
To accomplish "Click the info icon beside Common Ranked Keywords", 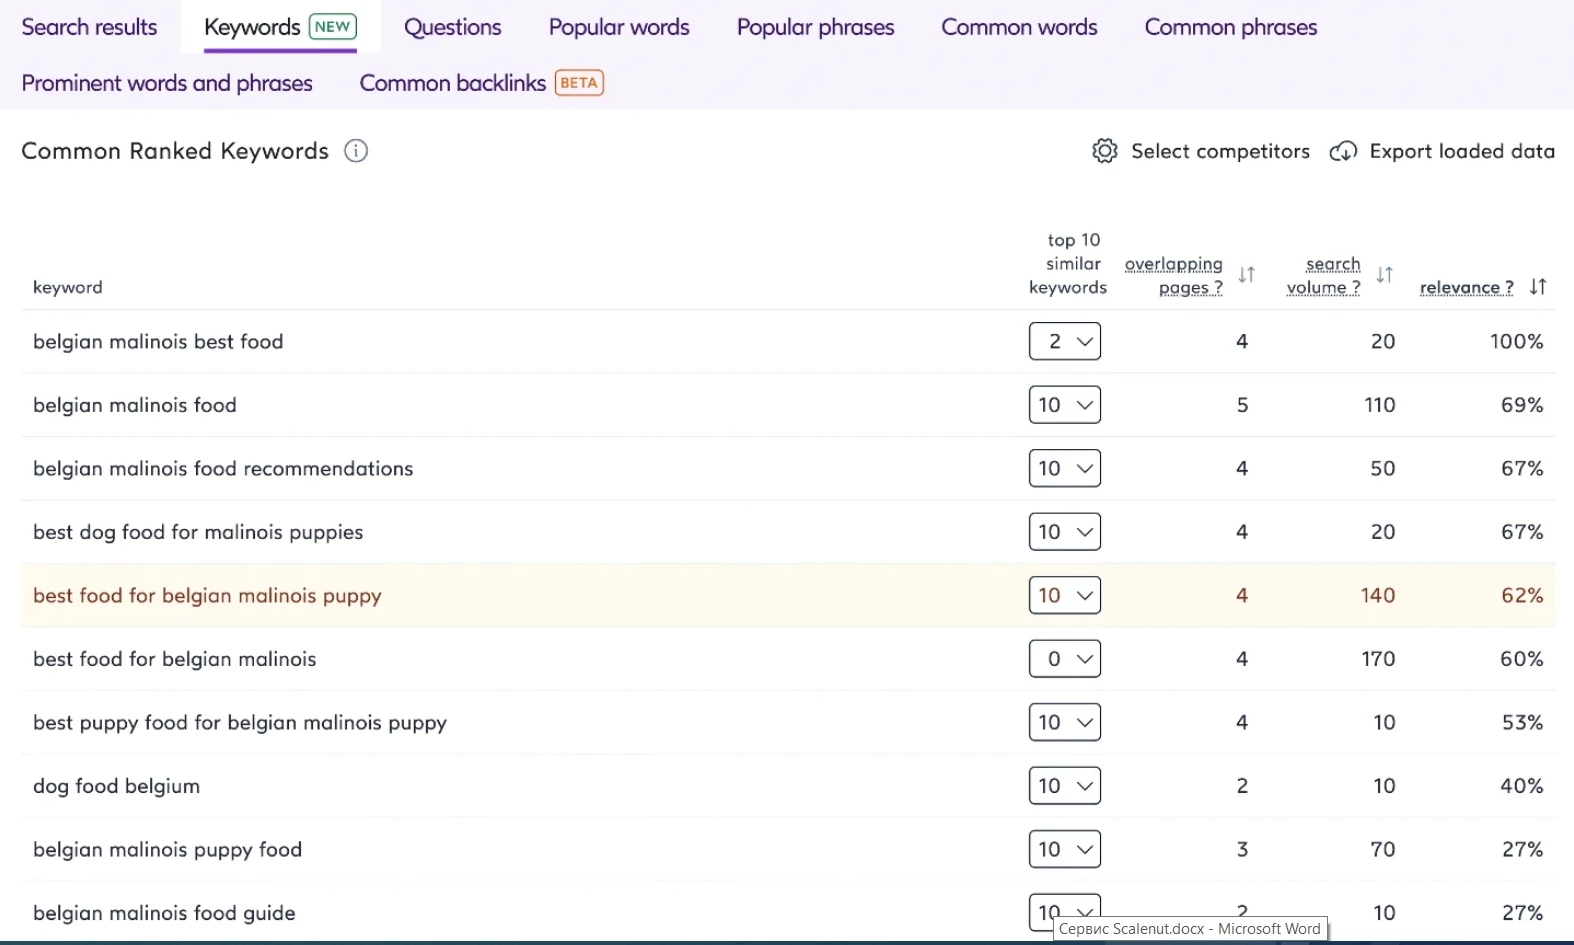I will [x=356, y=151].
